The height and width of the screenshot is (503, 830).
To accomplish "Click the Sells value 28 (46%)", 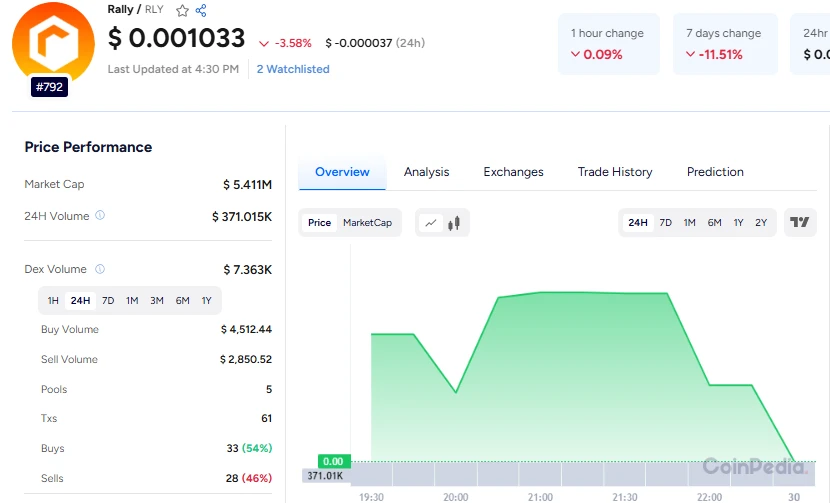I will click(249, 478).
